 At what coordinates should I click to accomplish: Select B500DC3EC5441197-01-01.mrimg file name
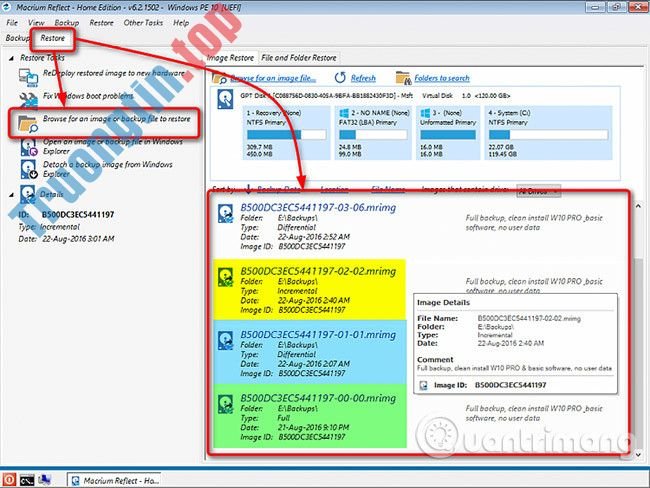[318, 335]
